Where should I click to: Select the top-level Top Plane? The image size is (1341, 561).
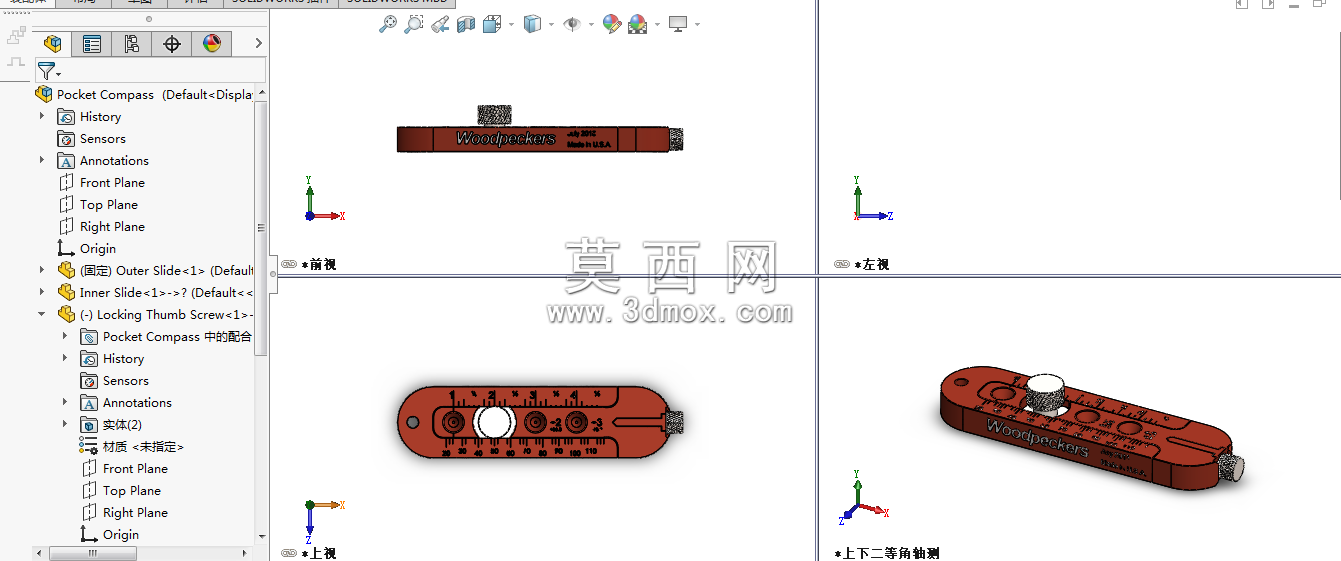point(97,205)
